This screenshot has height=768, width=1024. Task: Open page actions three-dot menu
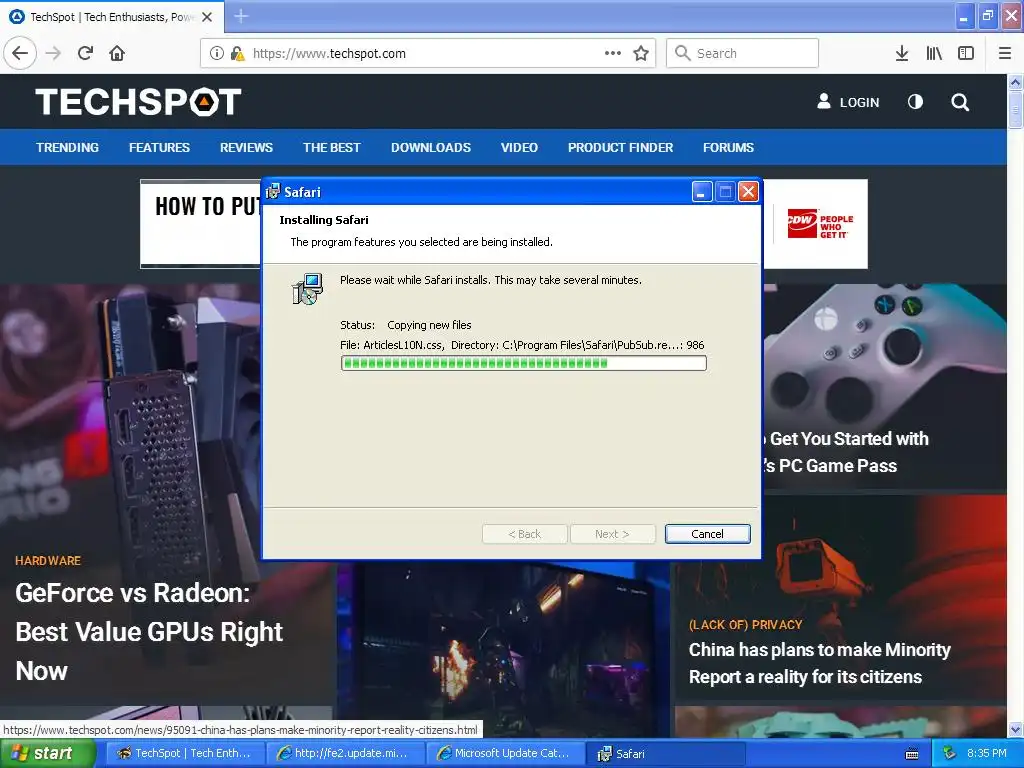pos(613,53)
